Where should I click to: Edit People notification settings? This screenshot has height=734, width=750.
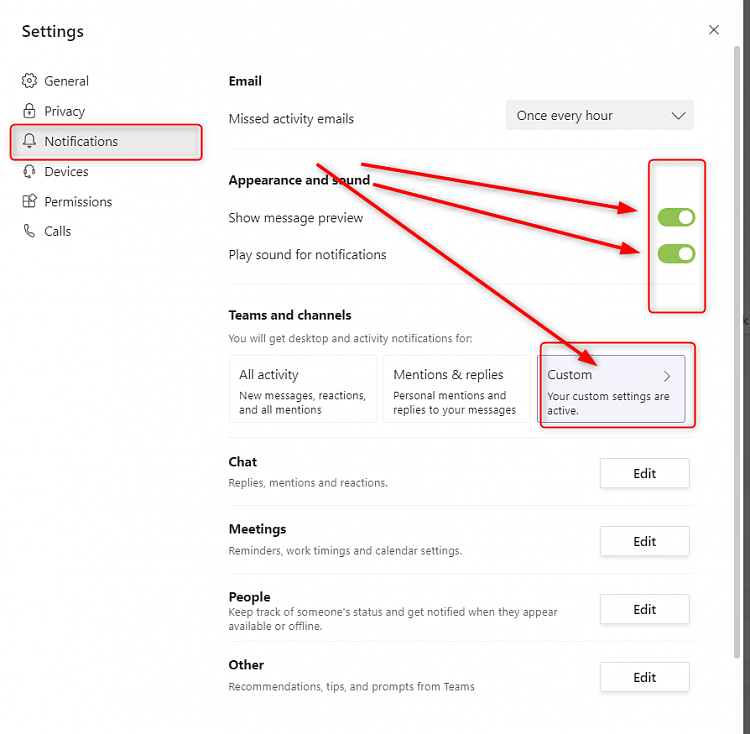[644, 609]
